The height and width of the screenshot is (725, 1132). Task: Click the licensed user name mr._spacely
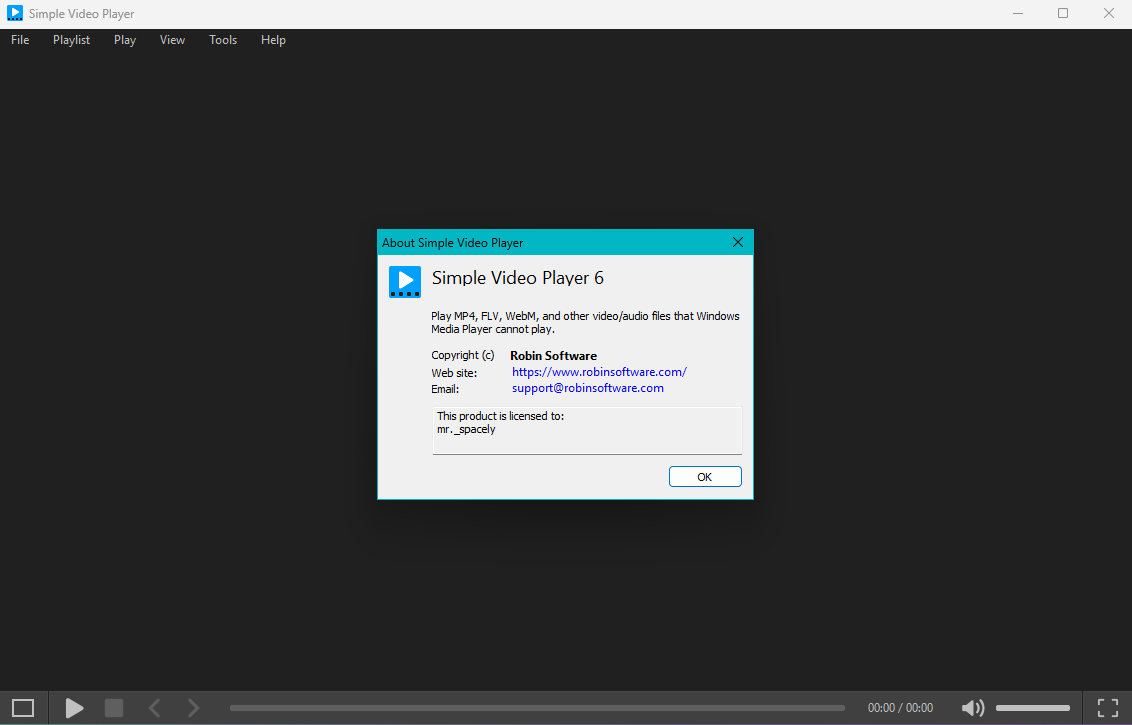pos(466,429)
